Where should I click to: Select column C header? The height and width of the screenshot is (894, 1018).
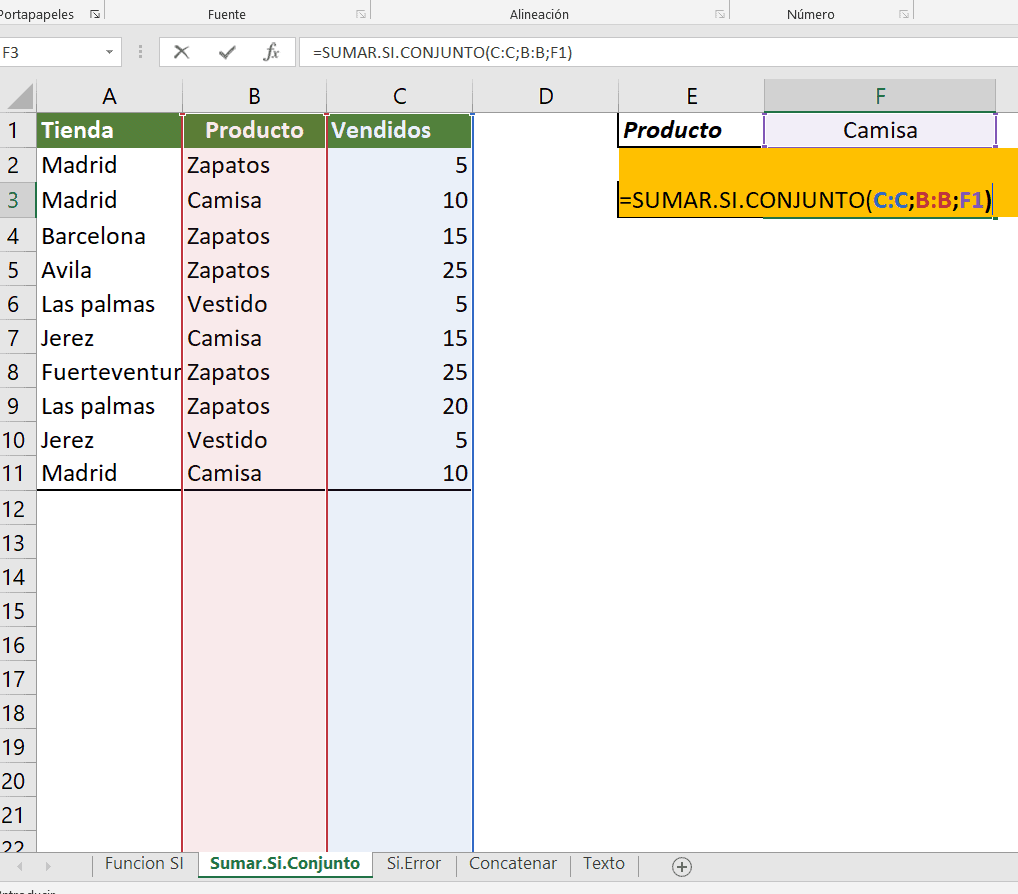click(400, 96)
